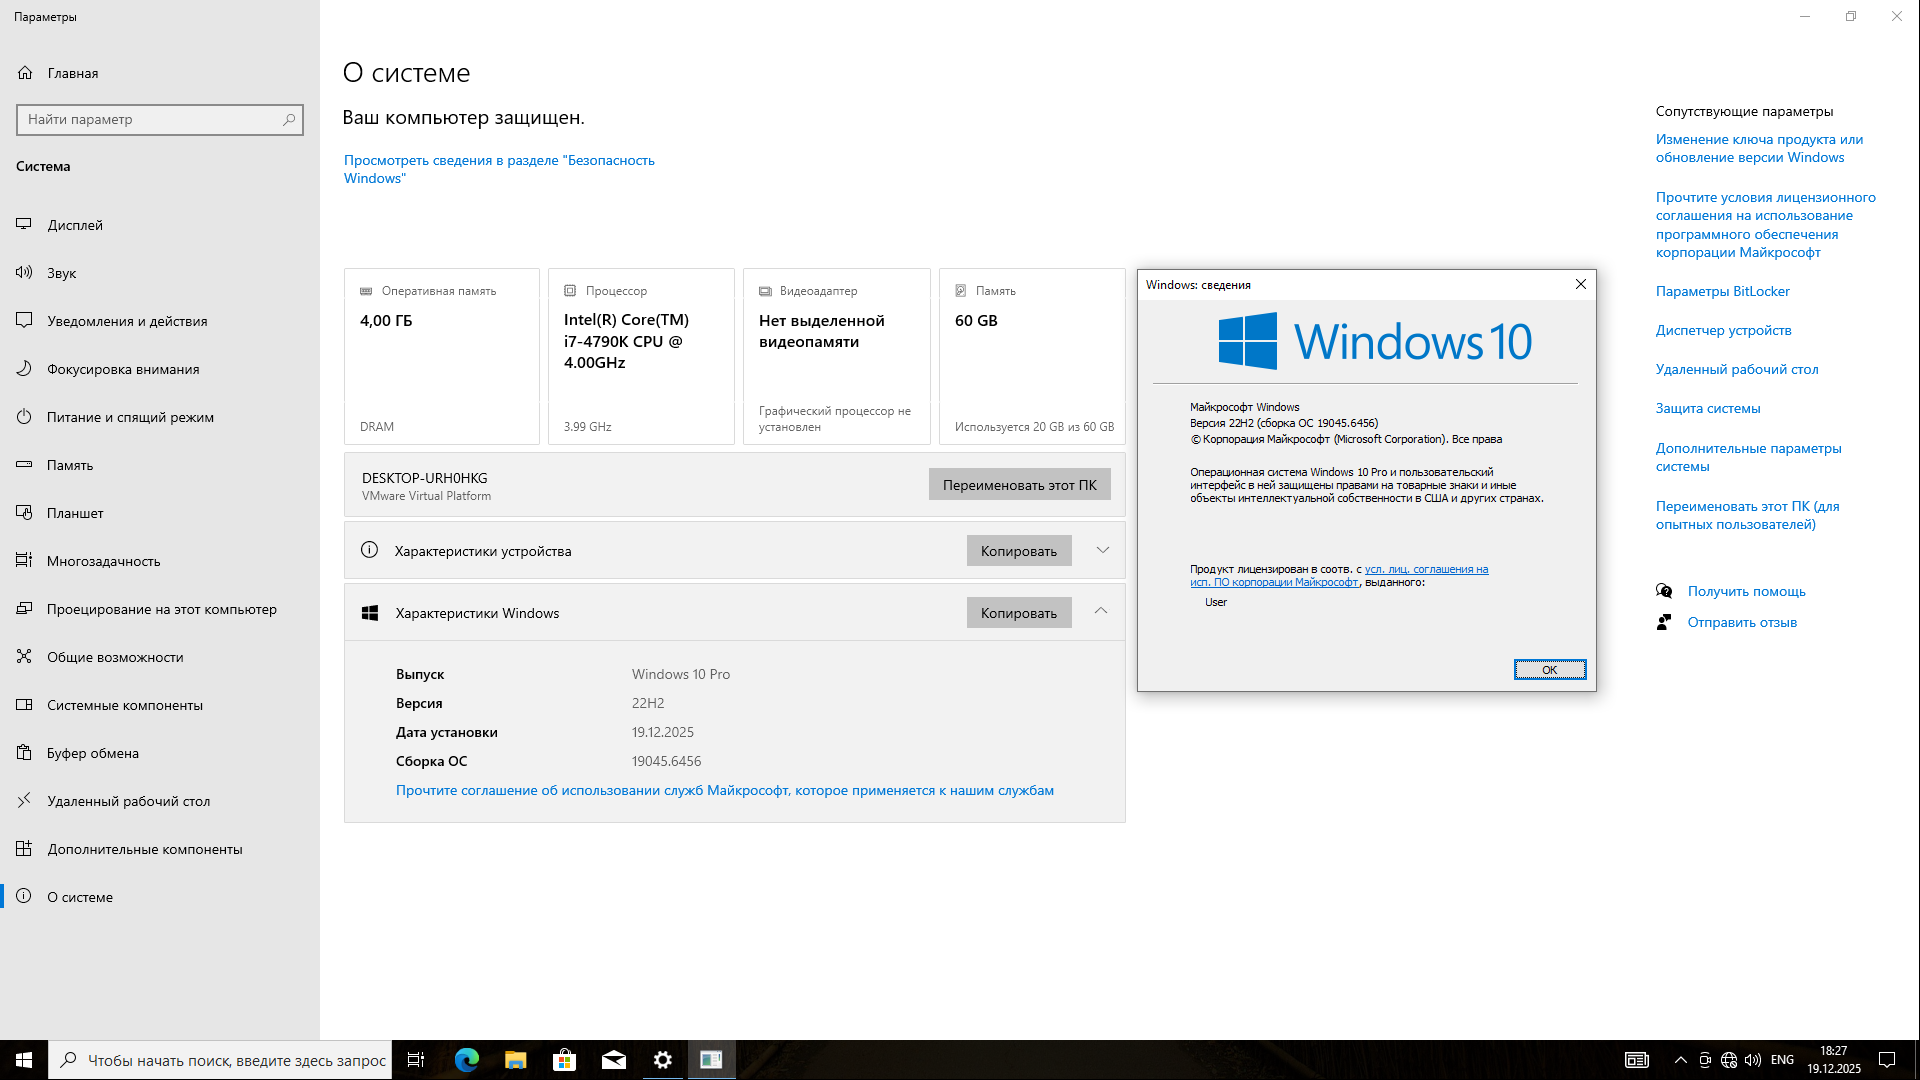Image resolution: width=1920 pixels, height=1080 pixels.
Task: Collapse the Характеристики Windows section
Action: tap(1102, 611)
